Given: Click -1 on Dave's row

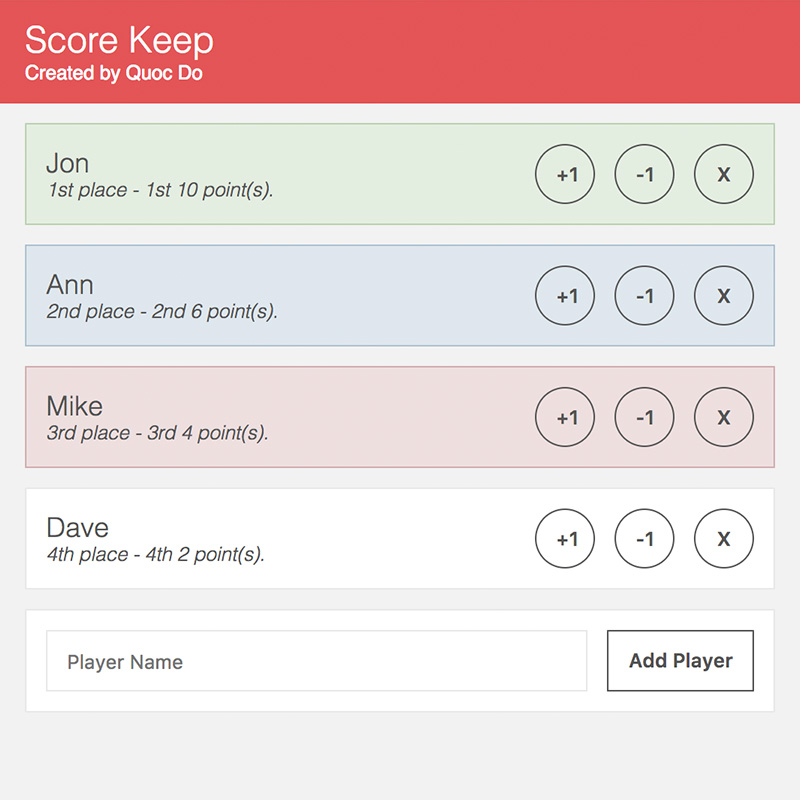Looking at the screenshot, I should pos(644,538).
